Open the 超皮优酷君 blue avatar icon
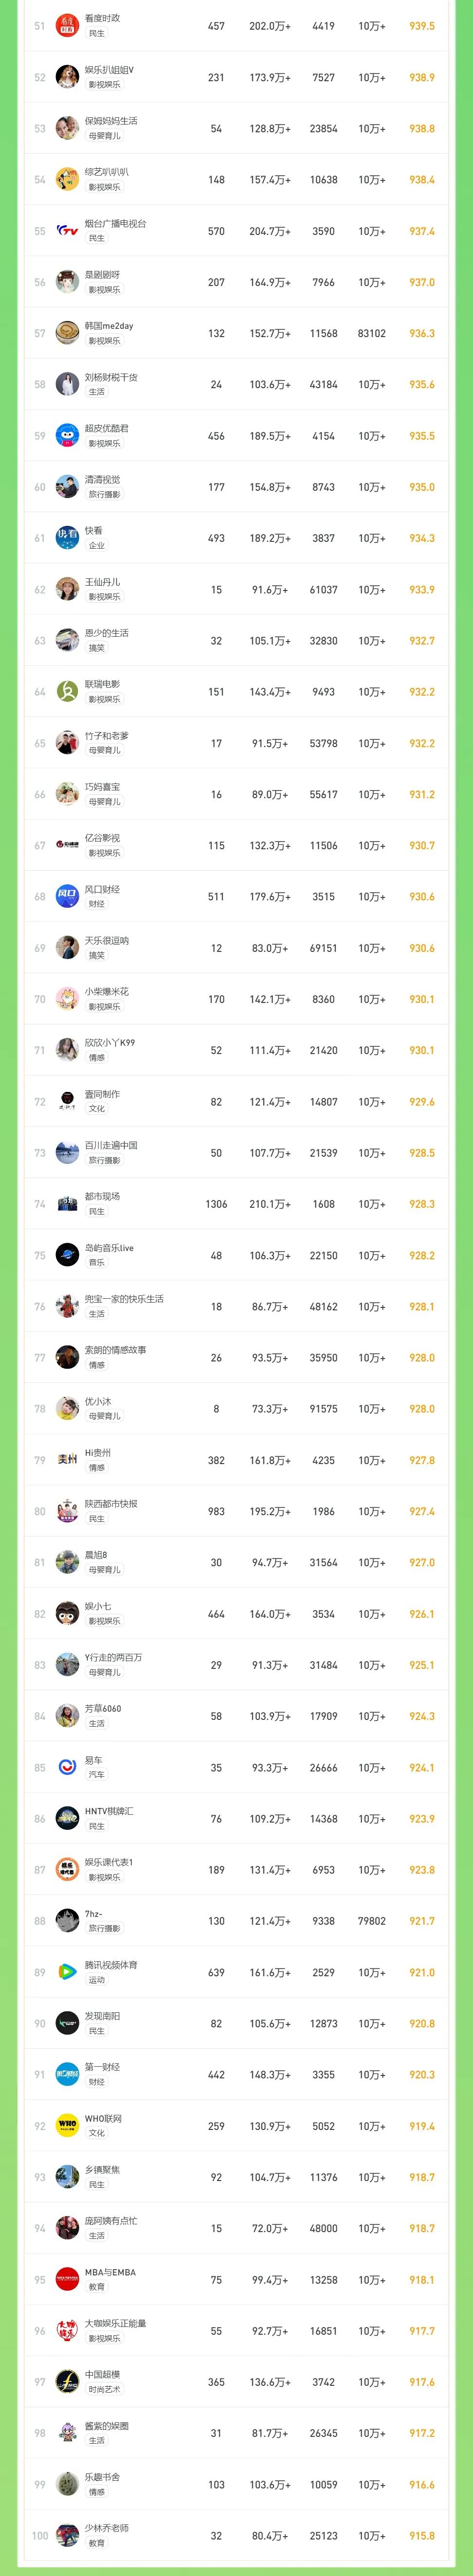 [x=67, y=436]
